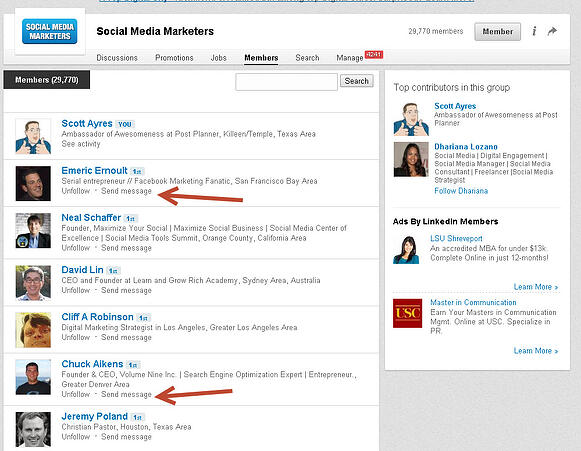Click the YOU badge beside Scott Ayres
Screen dimensions: 581x451
click(x=125, y=124)
